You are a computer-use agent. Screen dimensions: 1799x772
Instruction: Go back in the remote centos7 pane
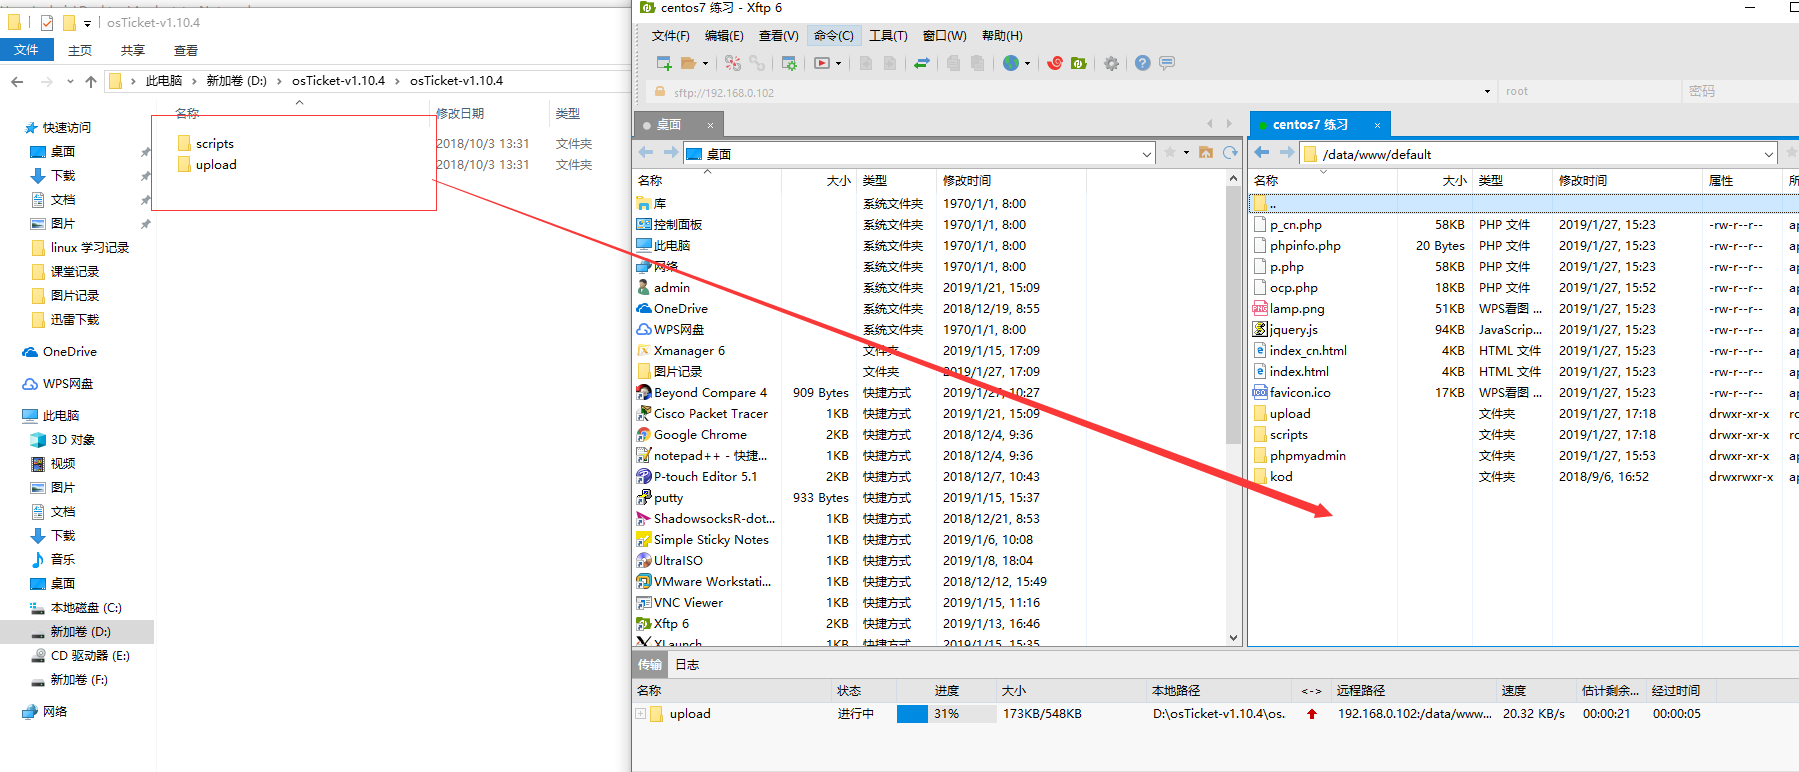[x=1262, y=153]
